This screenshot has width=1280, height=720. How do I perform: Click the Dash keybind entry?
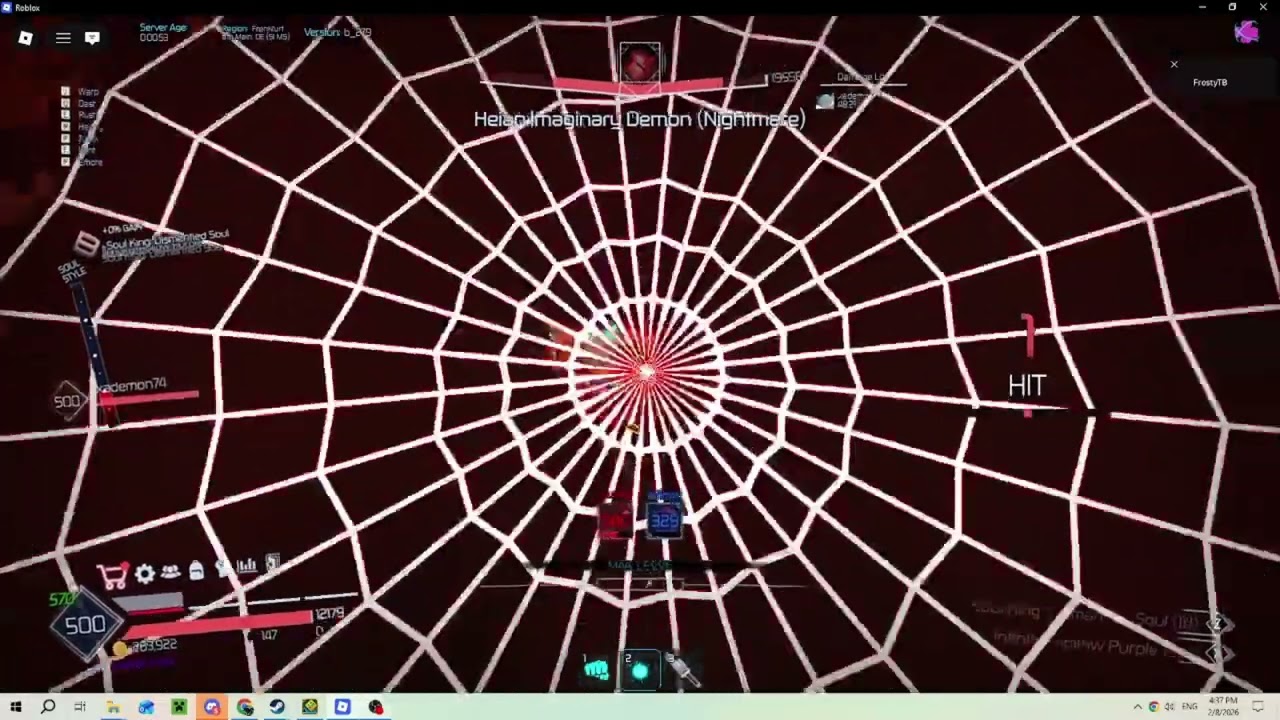coord(79,104)
